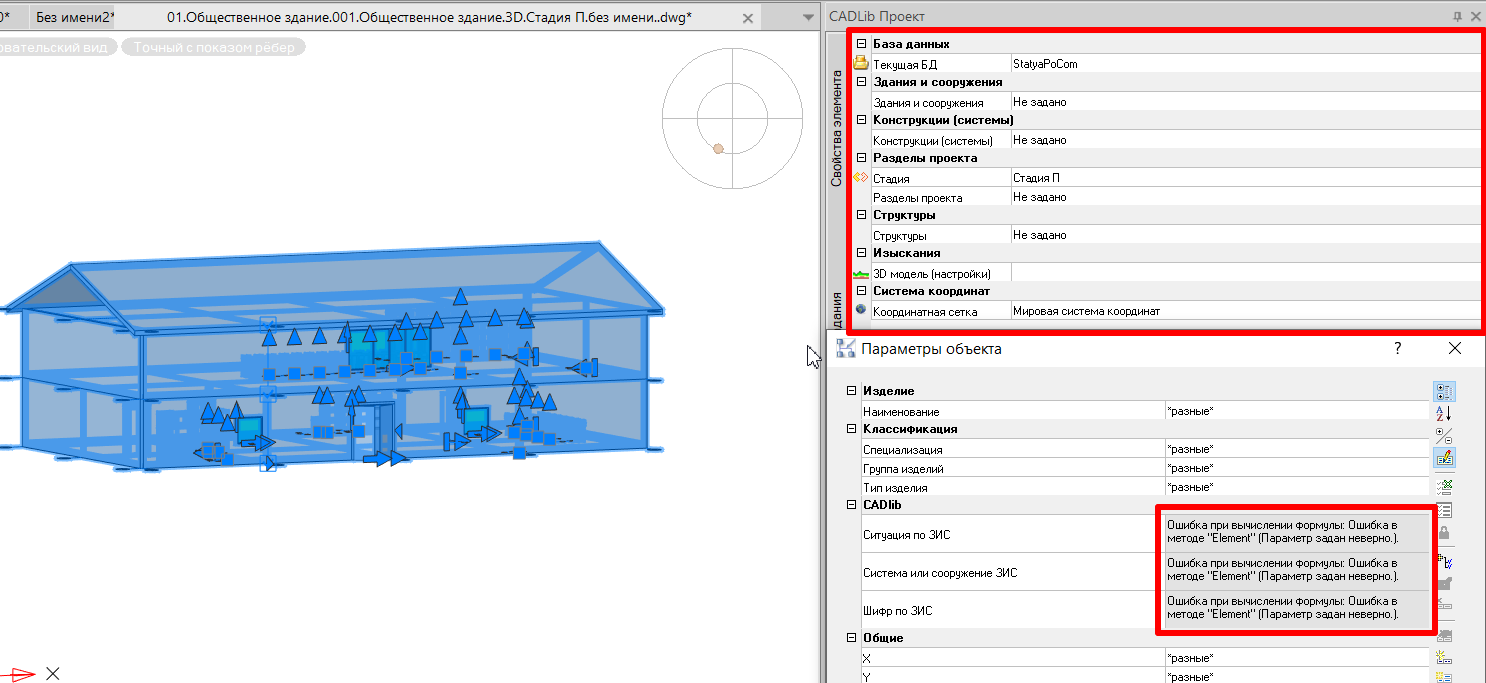Open the document tabs list dropdown arrow
1486x683 pixels.
coord(808,18)
